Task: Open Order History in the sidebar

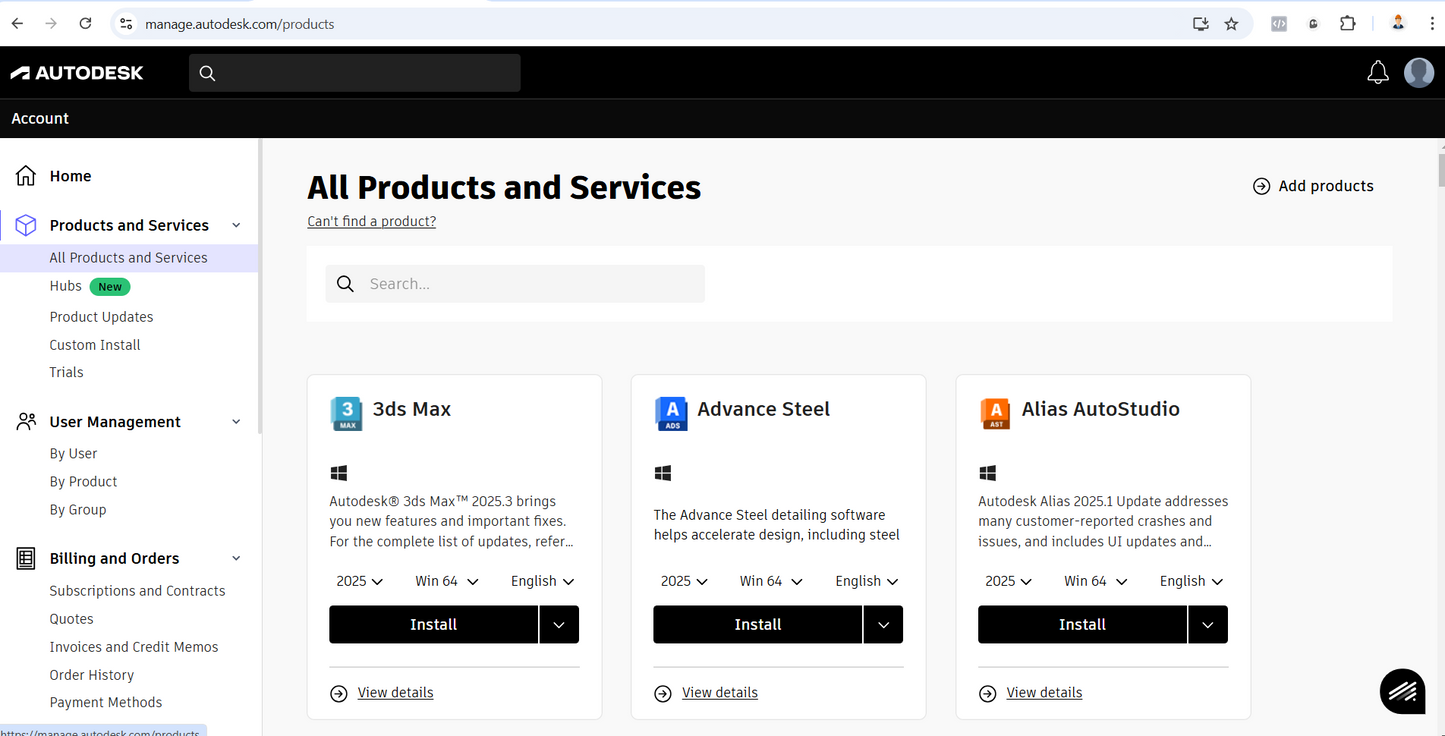Action: point(92,675)
